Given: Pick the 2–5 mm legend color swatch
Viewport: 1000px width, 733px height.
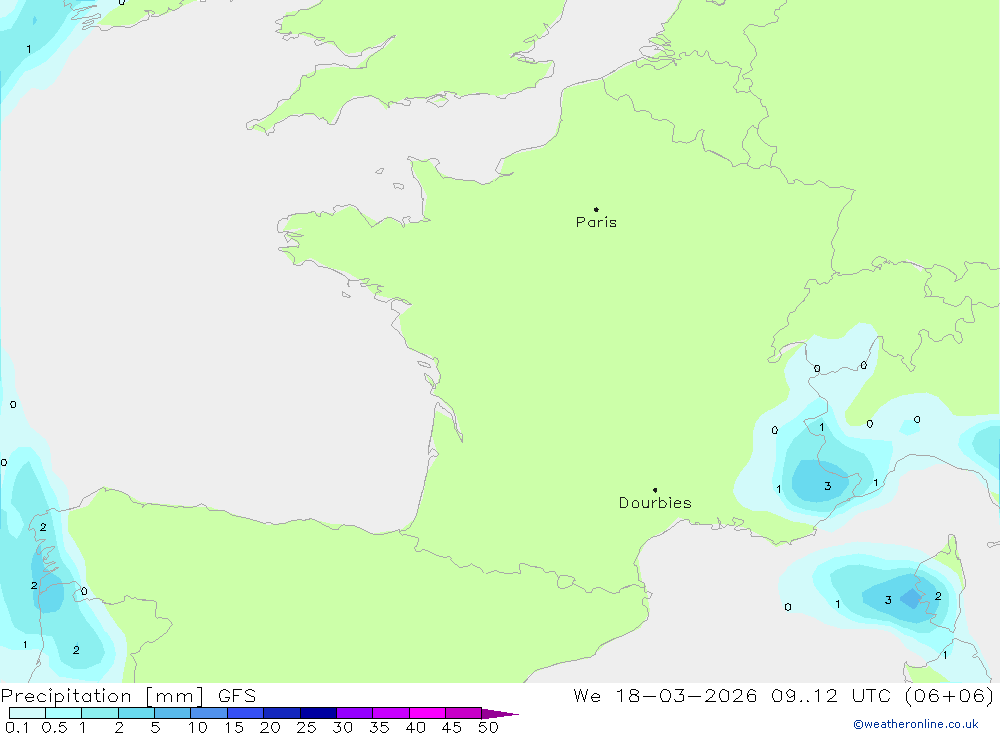Looking at the screenshot, I should click(136, 713).
